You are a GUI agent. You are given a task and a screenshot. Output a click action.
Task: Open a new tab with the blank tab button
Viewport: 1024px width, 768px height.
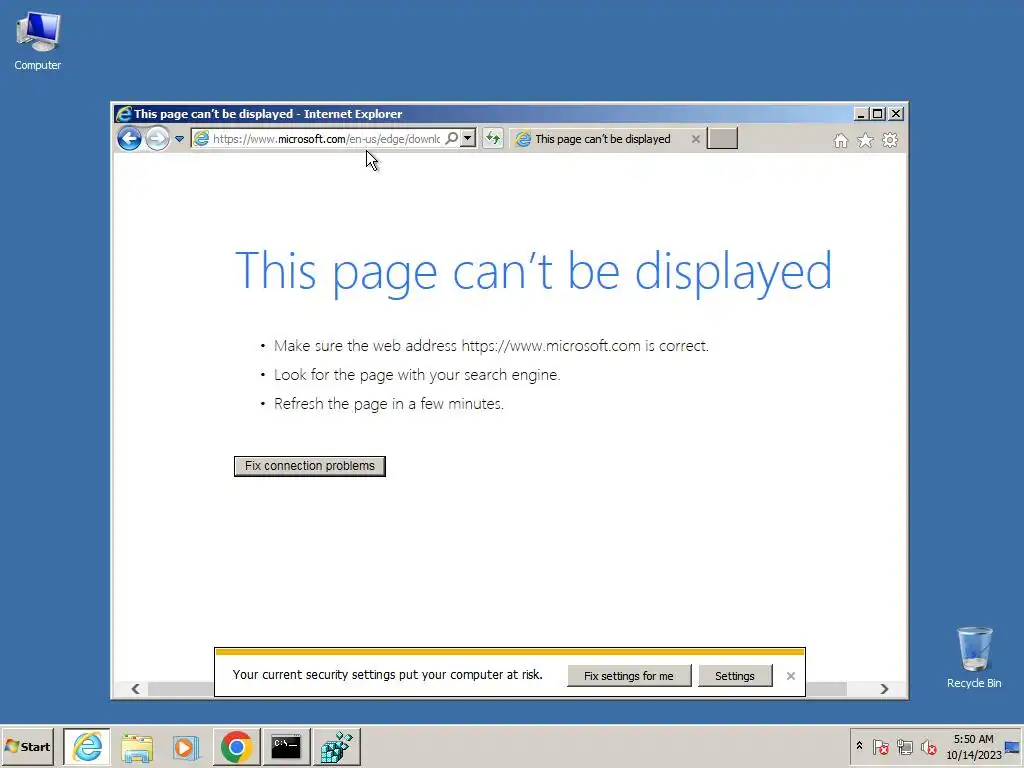coord(722,138)
